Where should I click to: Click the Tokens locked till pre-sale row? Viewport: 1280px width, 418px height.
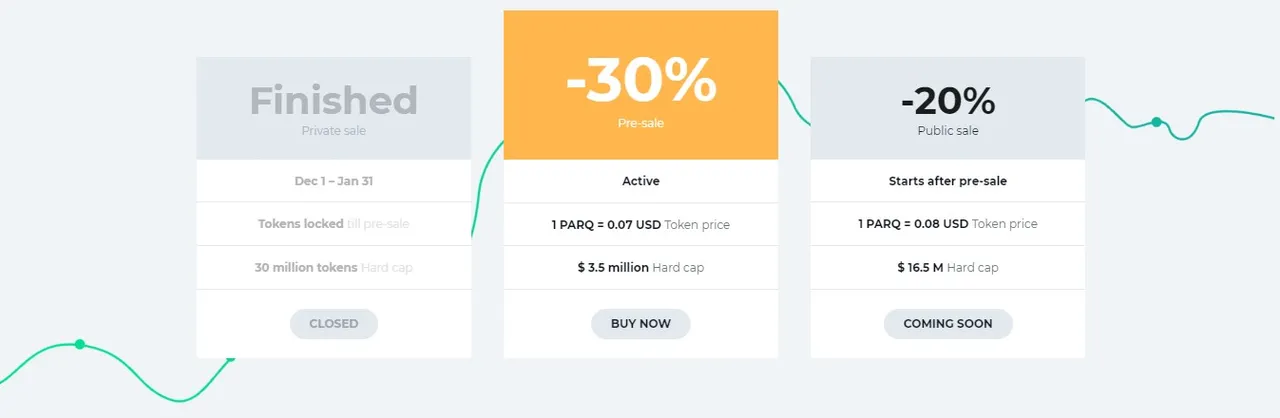[334, 224]
